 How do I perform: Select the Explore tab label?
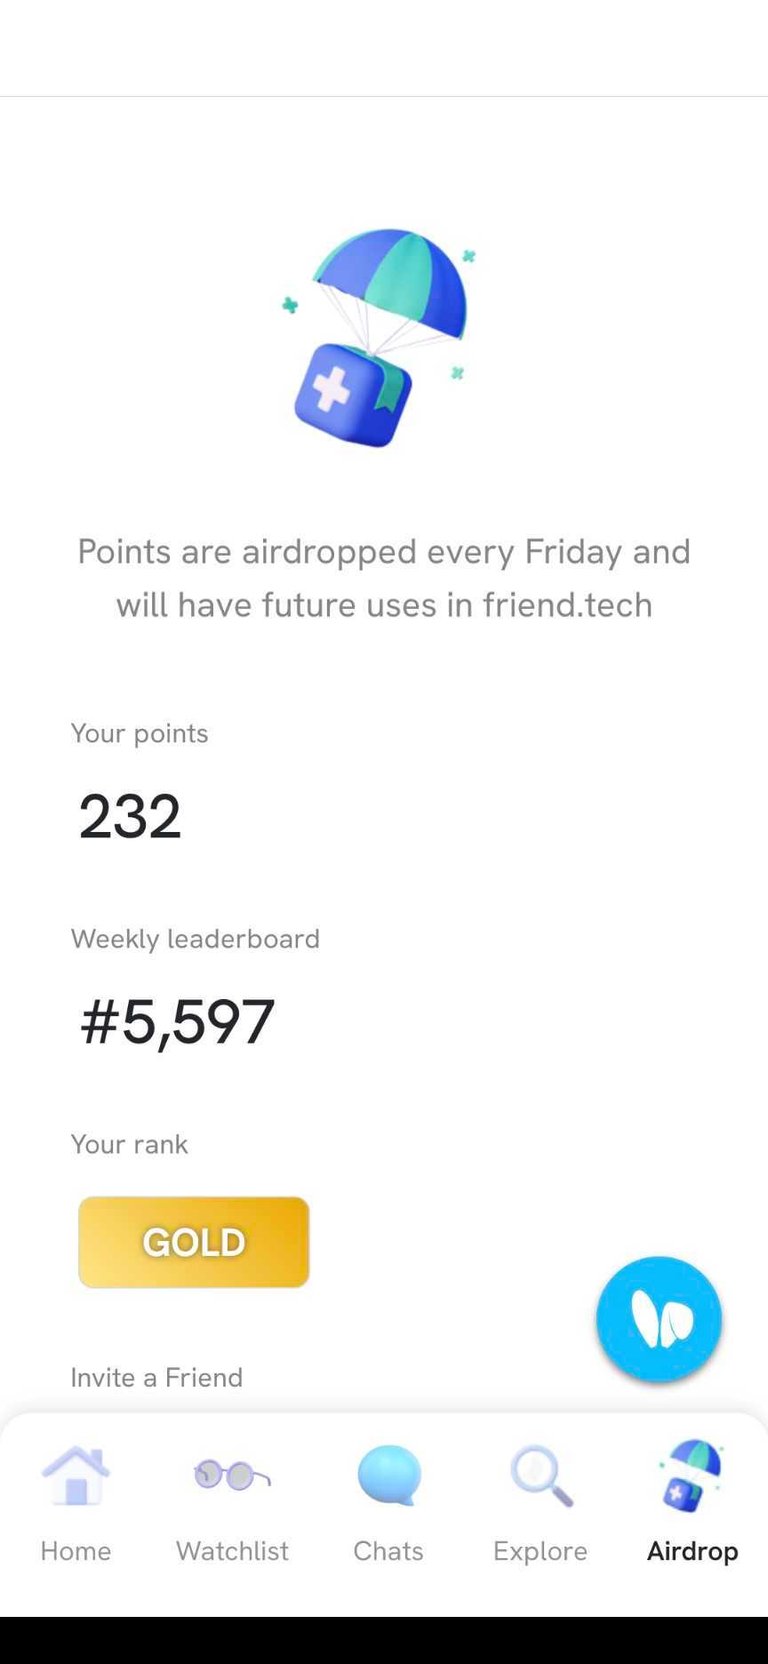pyautogui.click(x=540, y=1551)
